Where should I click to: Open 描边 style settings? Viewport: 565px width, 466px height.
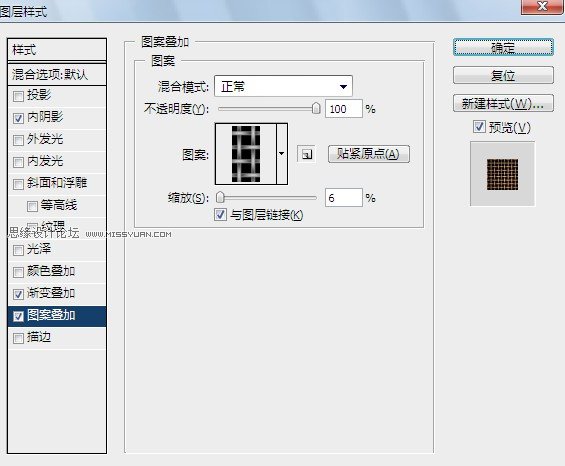(39, 337)
